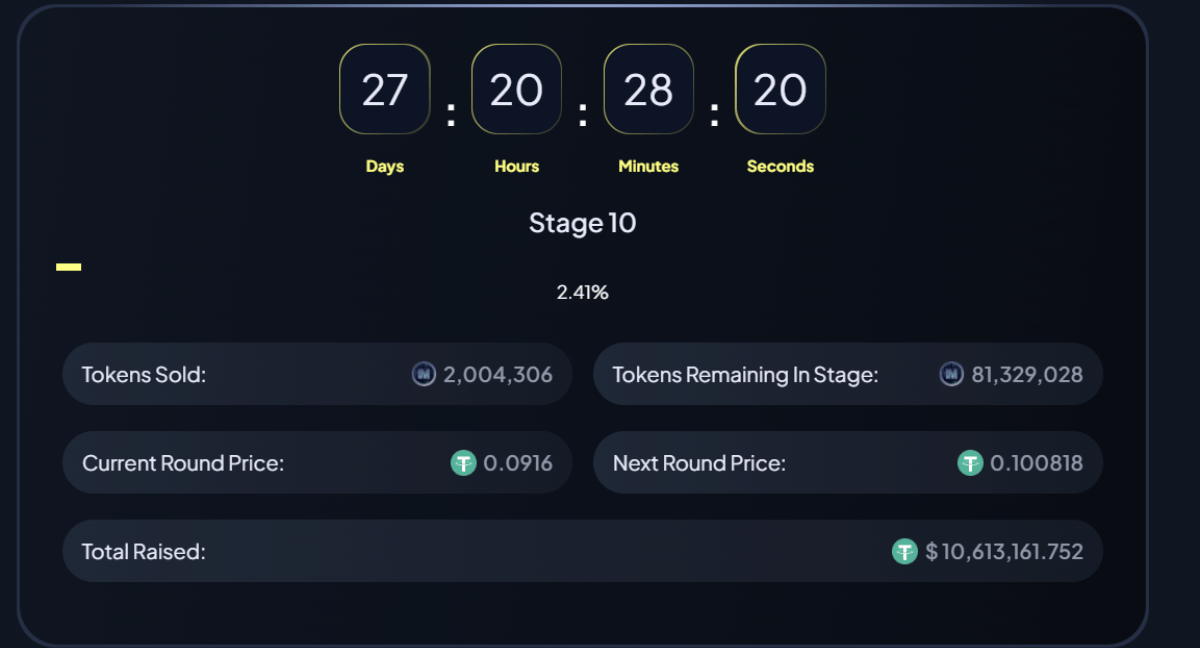Click the 2,004,306 tokens sold value

point(497,375)
